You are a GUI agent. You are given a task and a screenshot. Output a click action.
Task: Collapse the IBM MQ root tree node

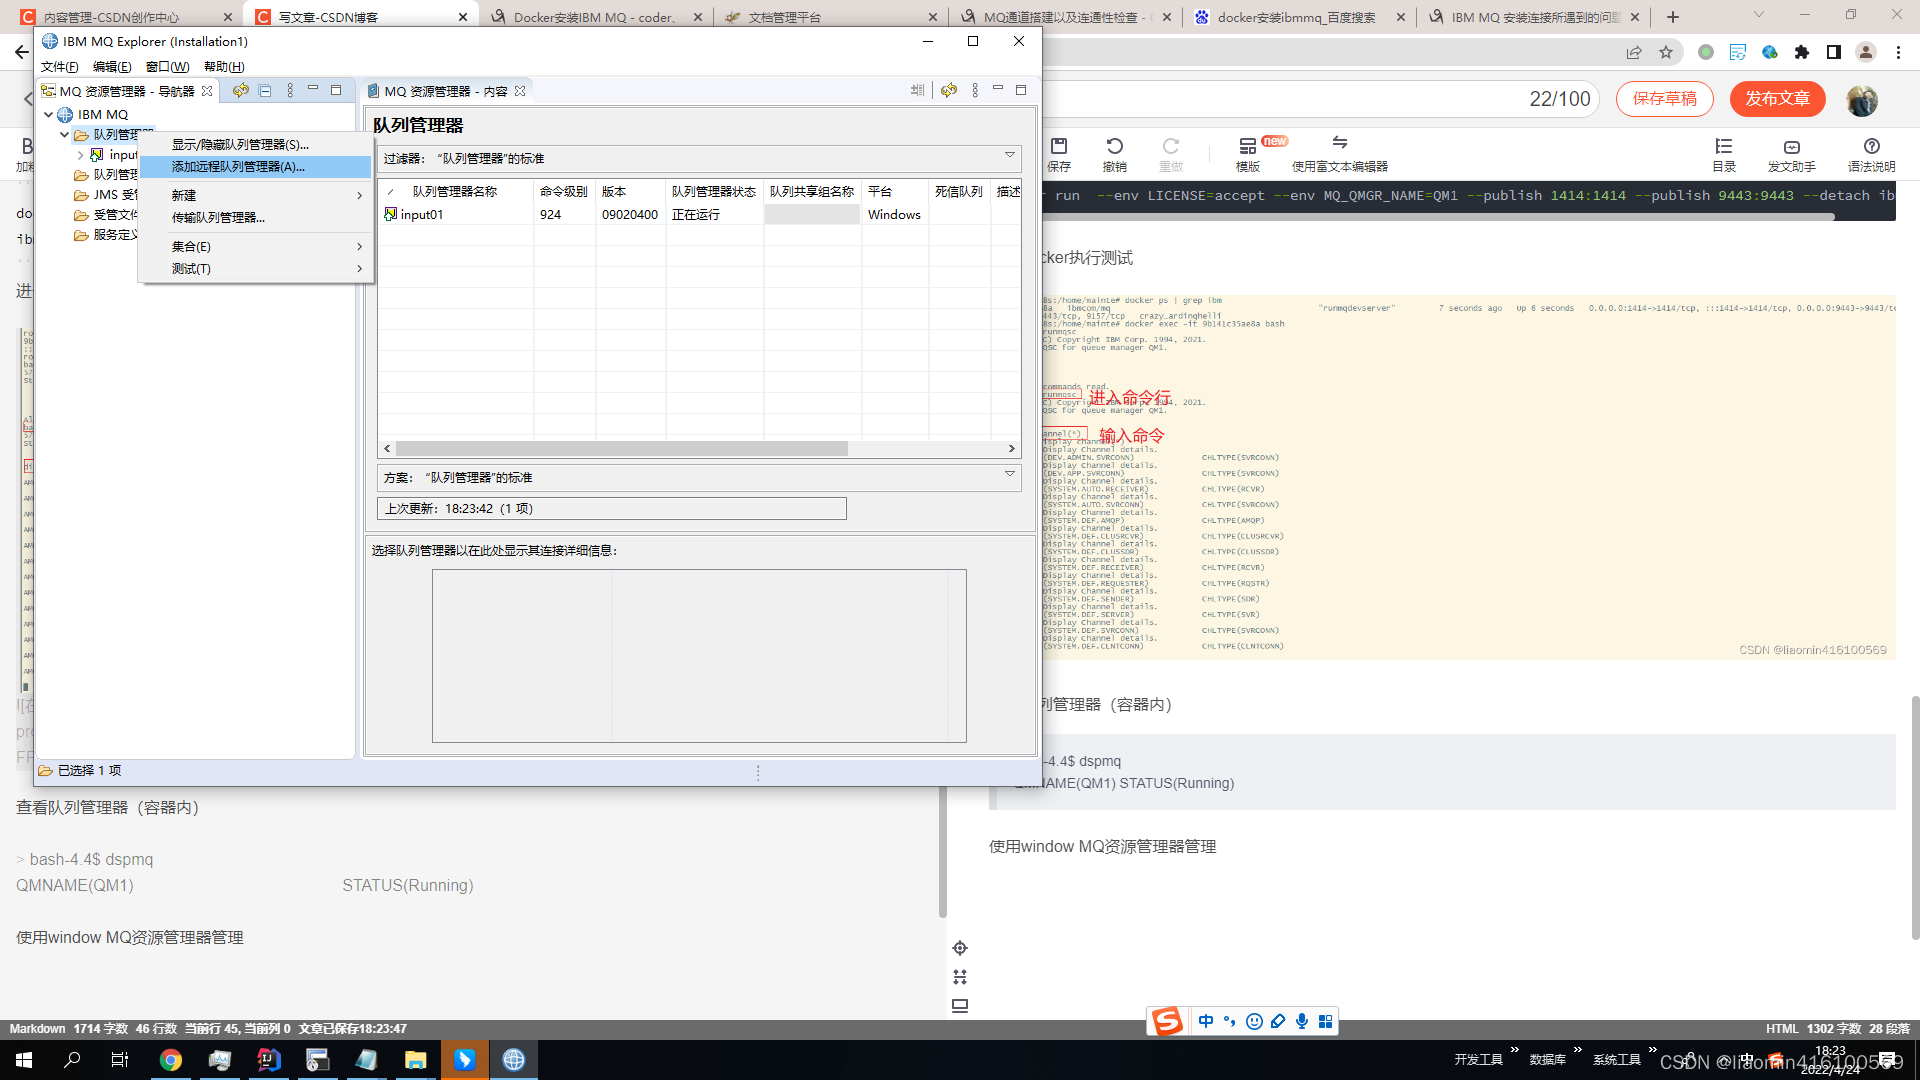point(49,115)
